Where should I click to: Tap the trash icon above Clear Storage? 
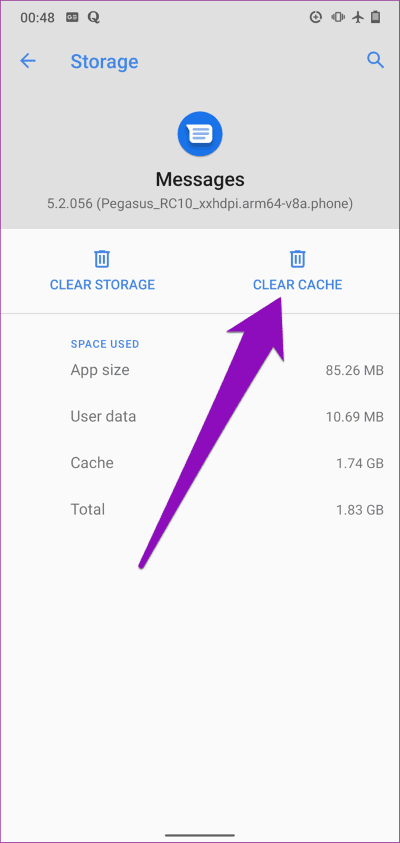[102, 259]
